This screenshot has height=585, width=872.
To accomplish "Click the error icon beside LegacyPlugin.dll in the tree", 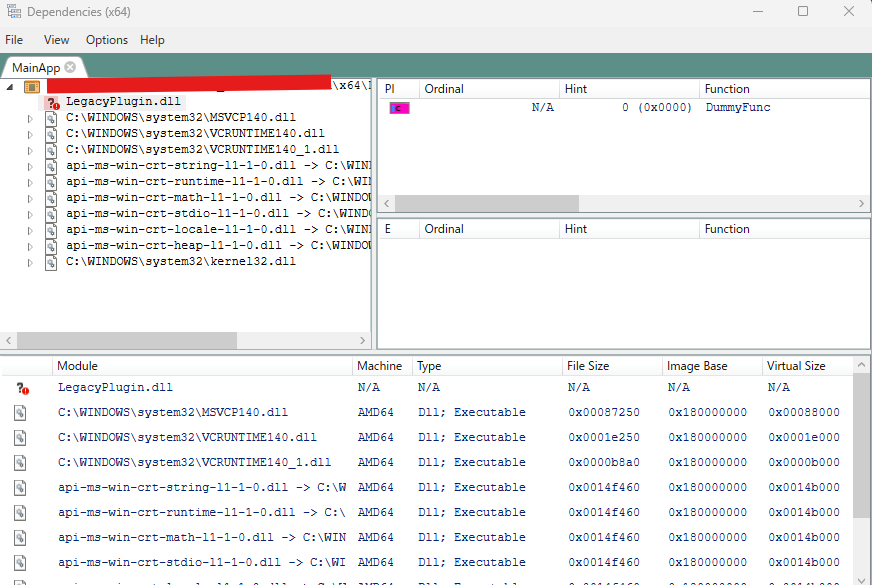I will pyautogui.click(x=50, y=100).
